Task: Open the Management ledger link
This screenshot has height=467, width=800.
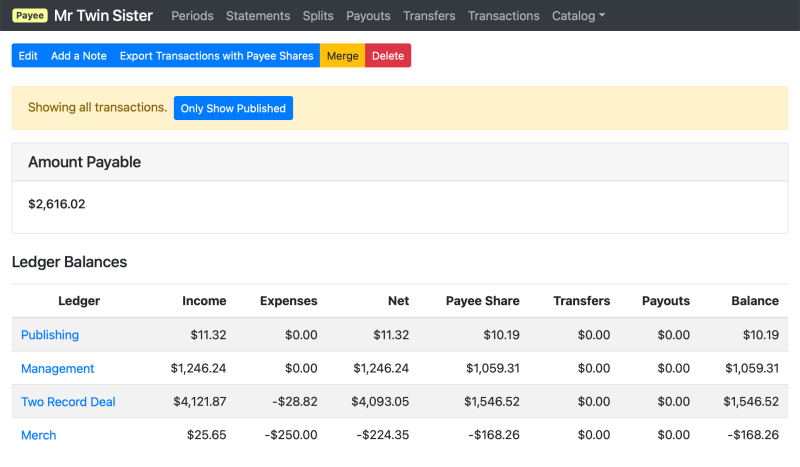Action: pyautogui.click(x=58, y=369)
